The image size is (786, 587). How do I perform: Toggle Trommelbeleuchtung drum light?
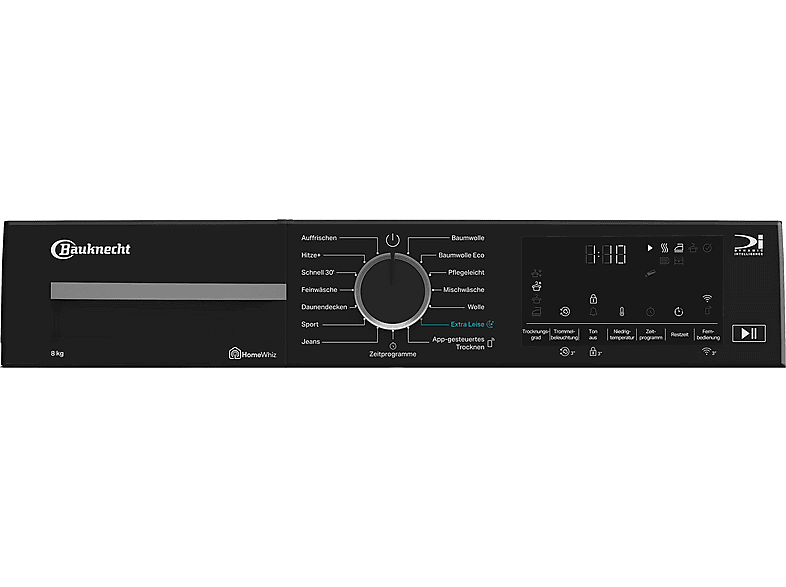click(x=564, y=334)
